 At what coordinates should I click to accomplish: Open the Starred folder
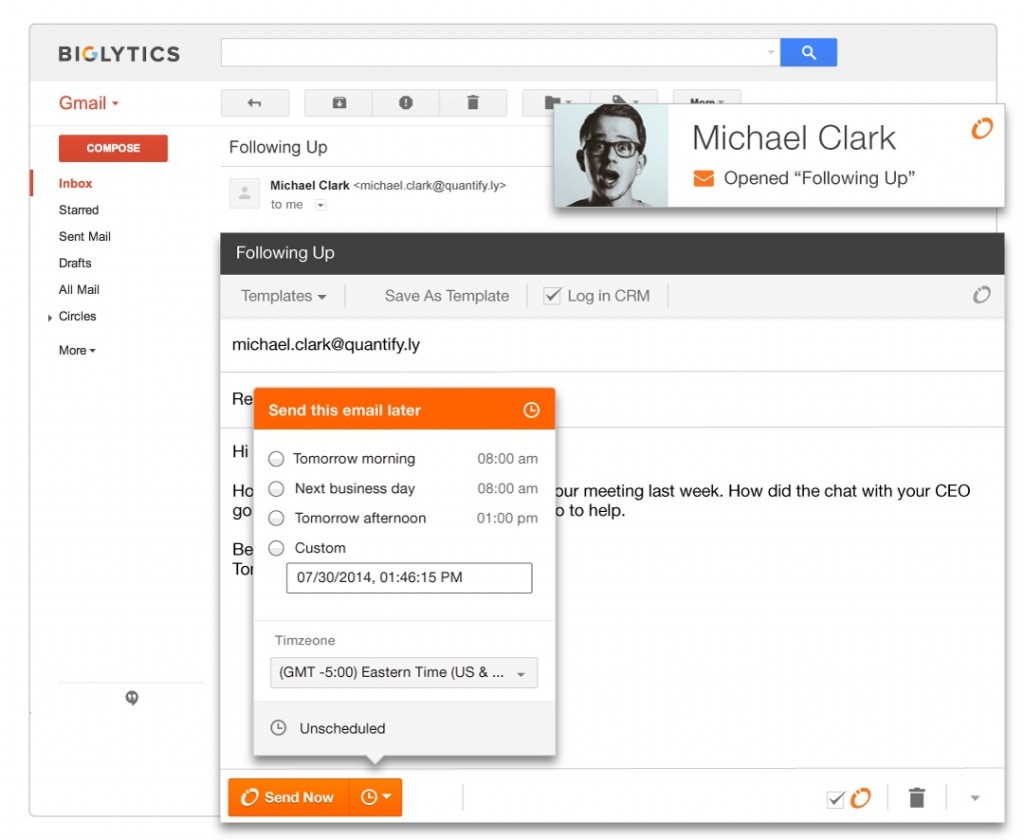point(79,210)
